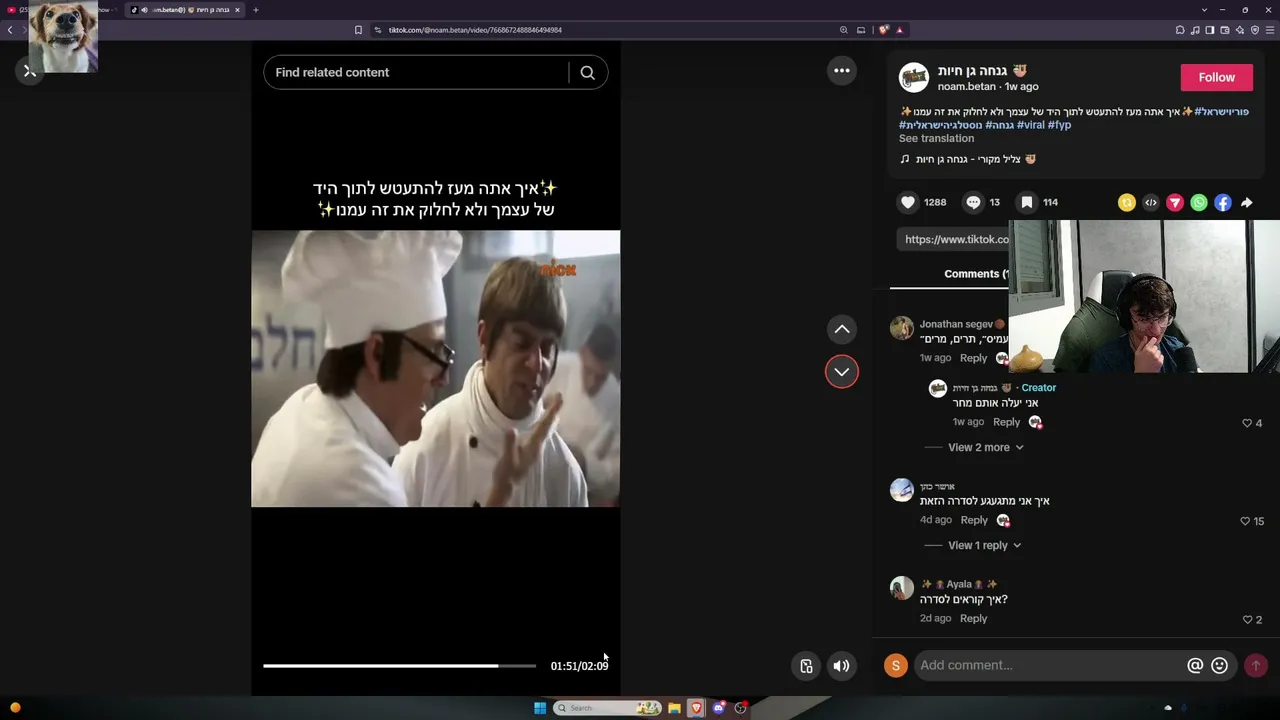Open the Brave browser taskbar icon
This screenshot has width=1280, height=720.
pyautogui.click(x=696, y=708)
